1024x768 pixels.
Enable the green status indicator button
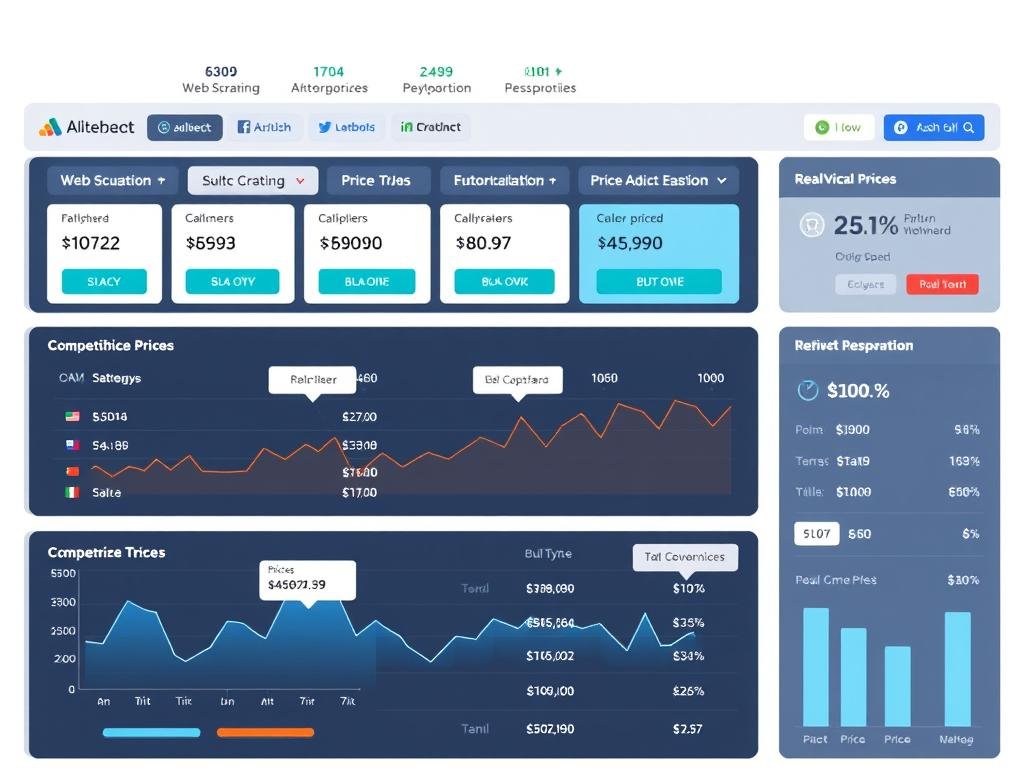pos(821,127)
